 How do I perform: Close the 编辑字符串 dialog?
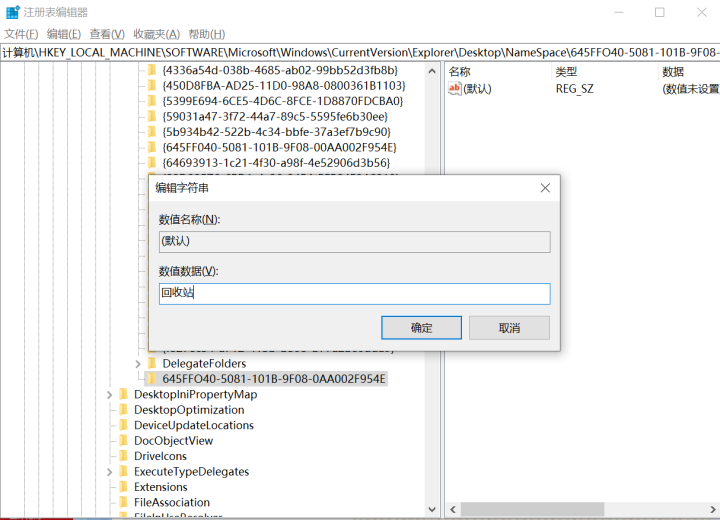(x=545, y=188)
